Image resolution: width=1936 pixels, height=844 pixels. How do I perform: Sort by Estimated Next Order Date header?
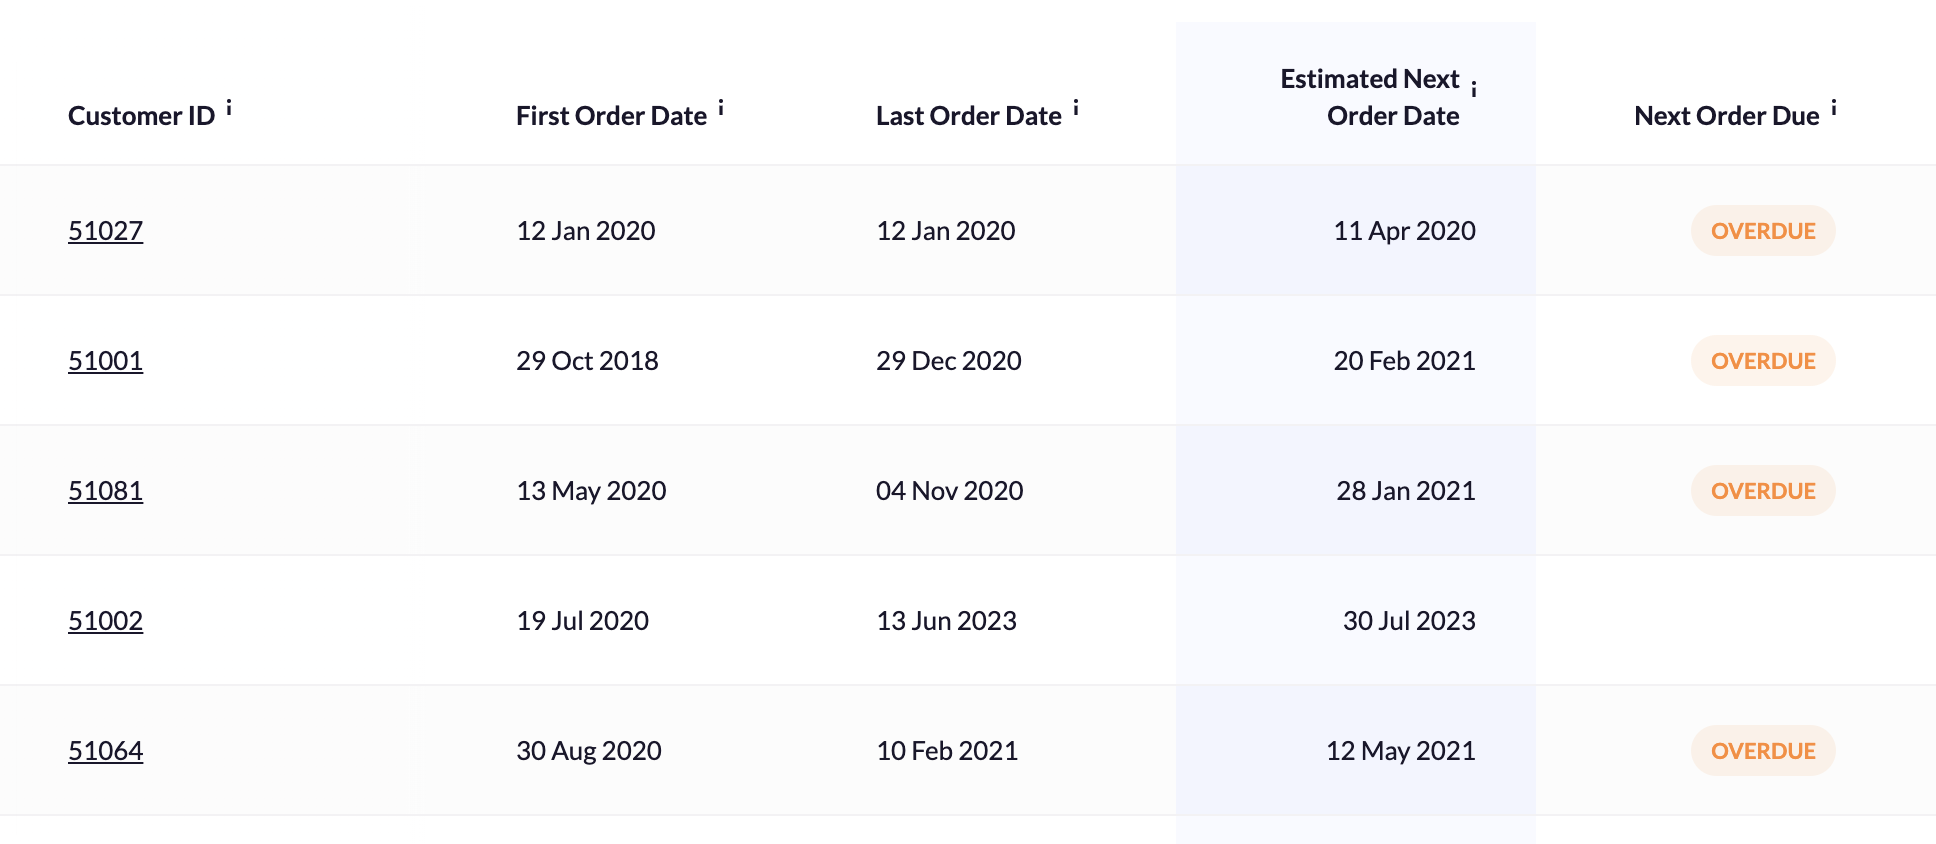coord(1370,97)
